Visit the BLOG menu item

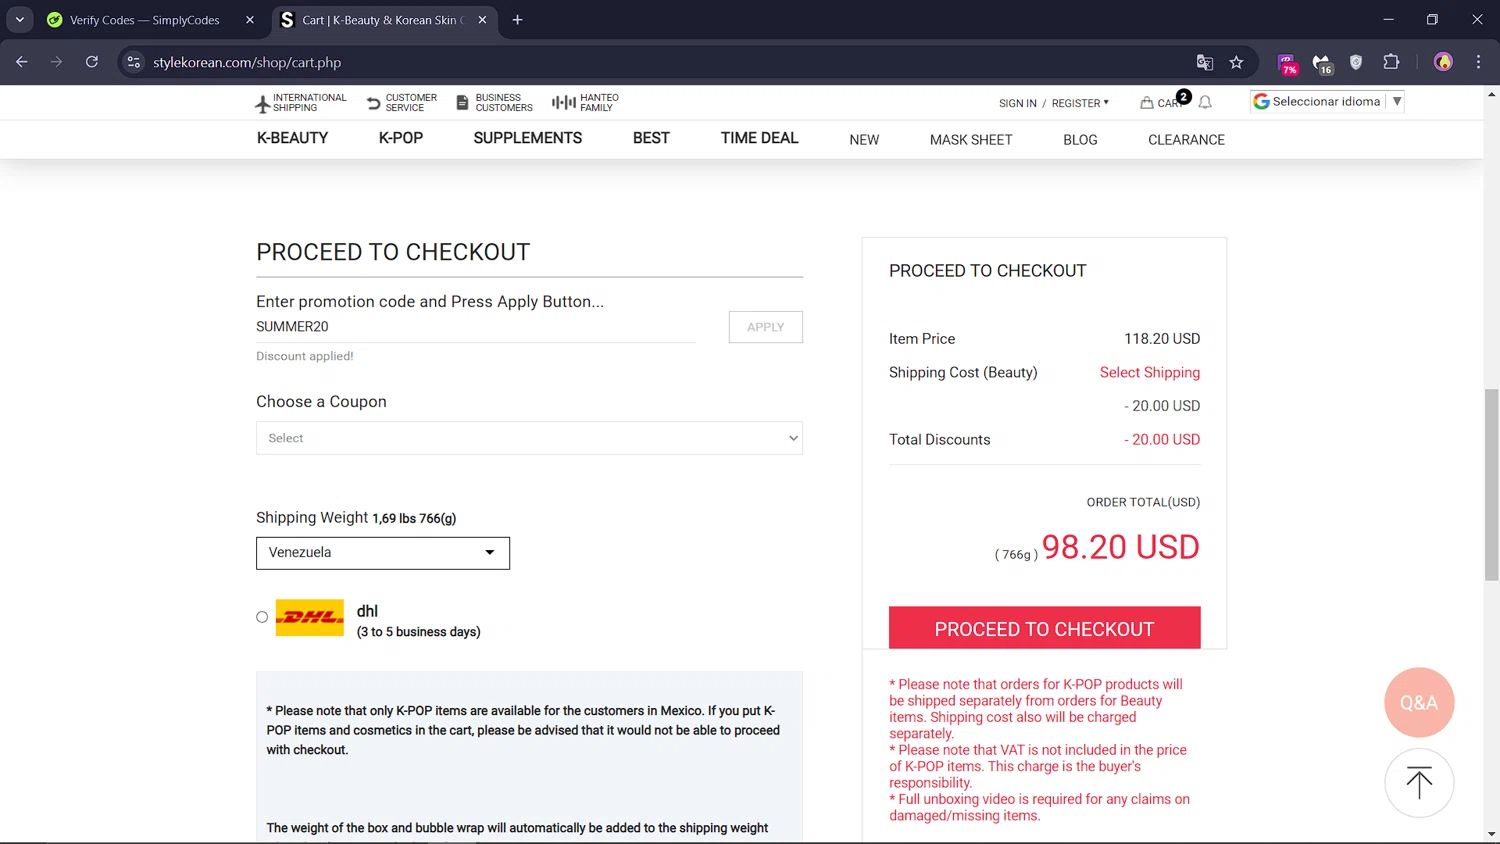click(1080, 140)
